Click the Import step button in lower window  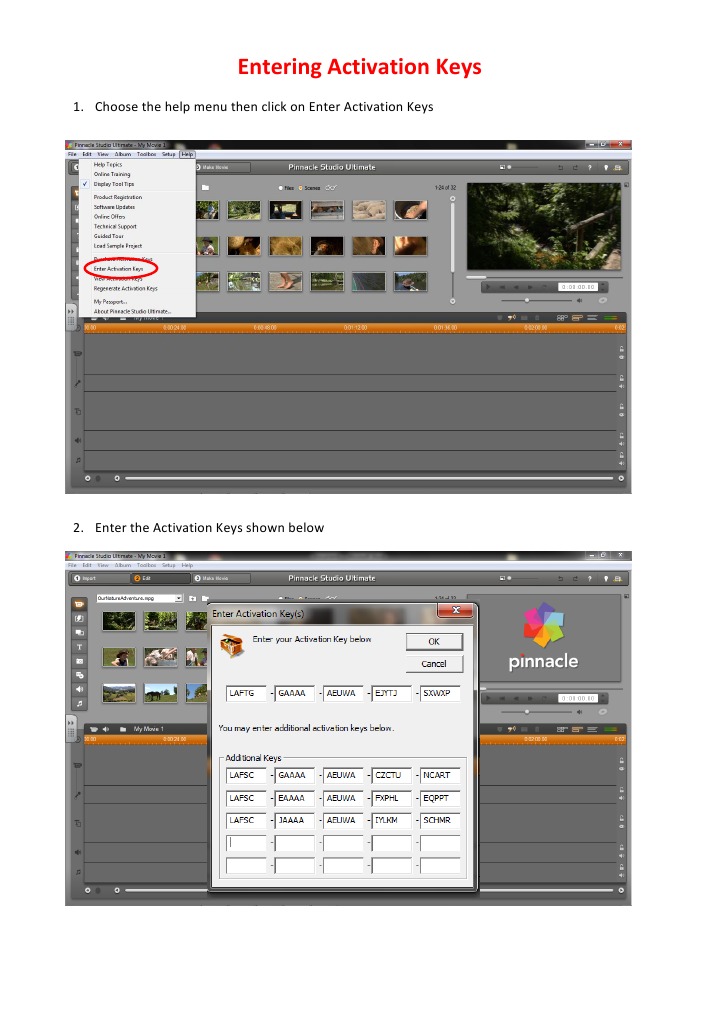[85, 578]
